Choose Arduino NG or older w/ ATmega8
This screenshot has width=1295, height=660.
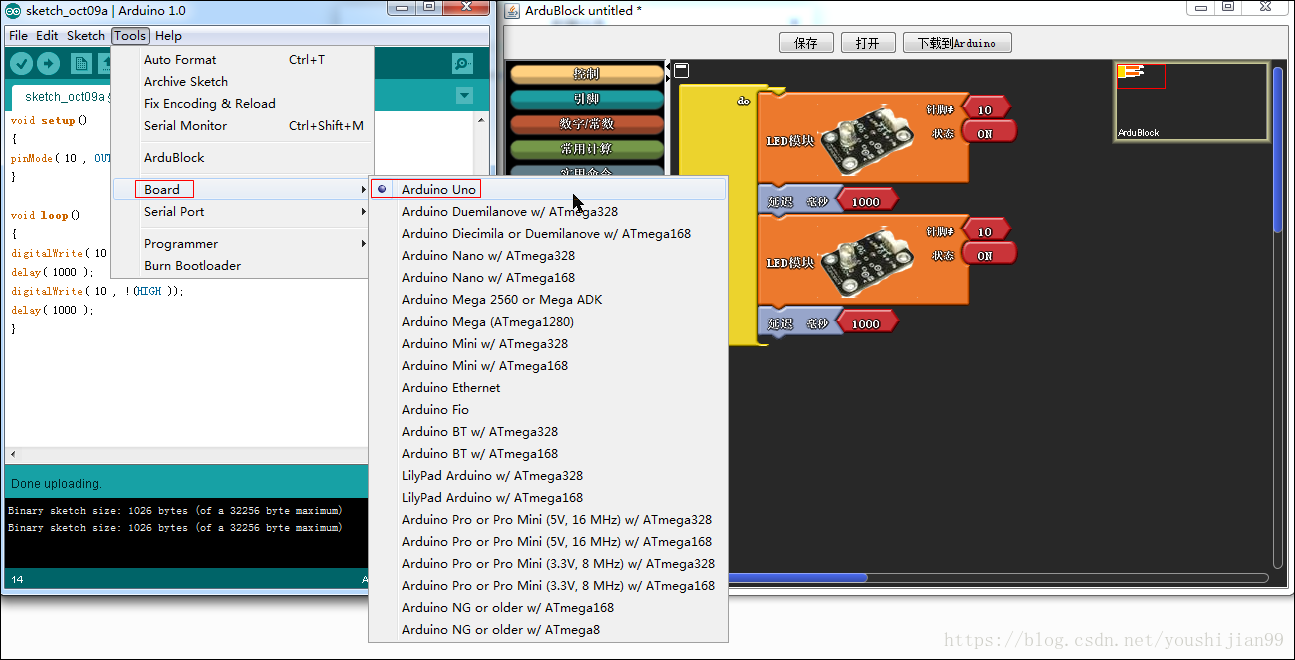pos(548,629)
